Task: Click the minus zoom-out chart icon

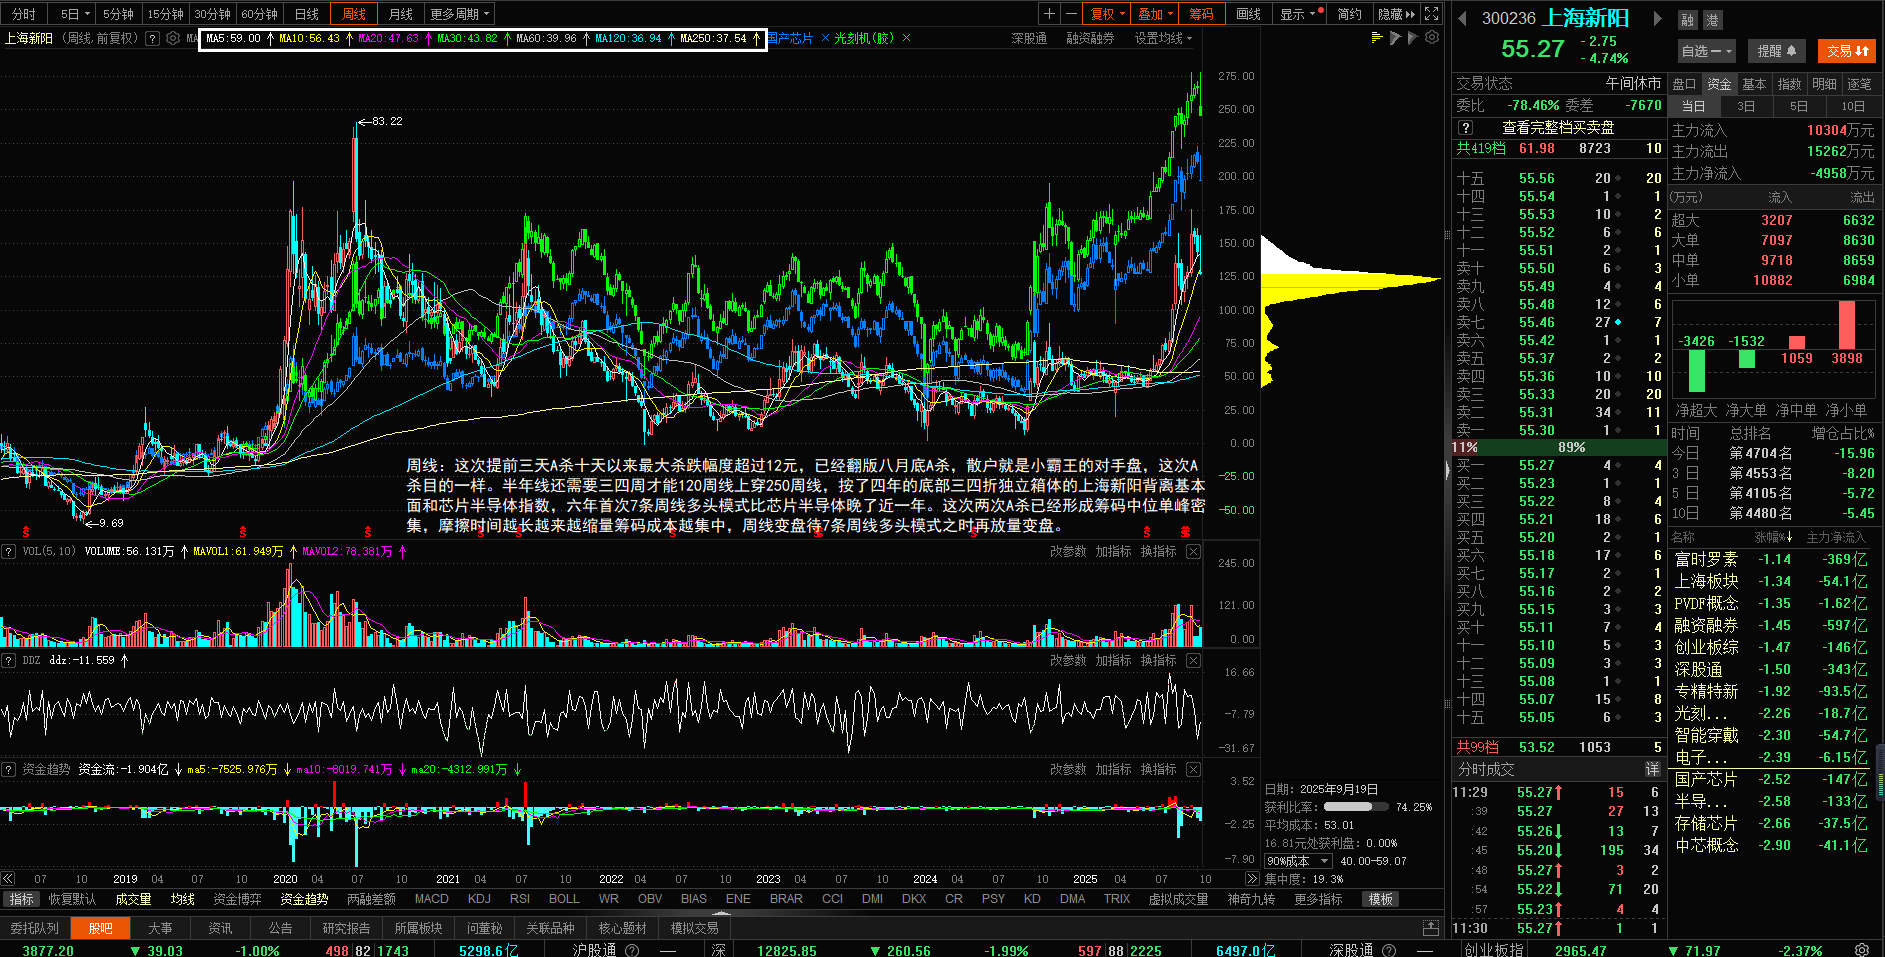Action: 1071,14
